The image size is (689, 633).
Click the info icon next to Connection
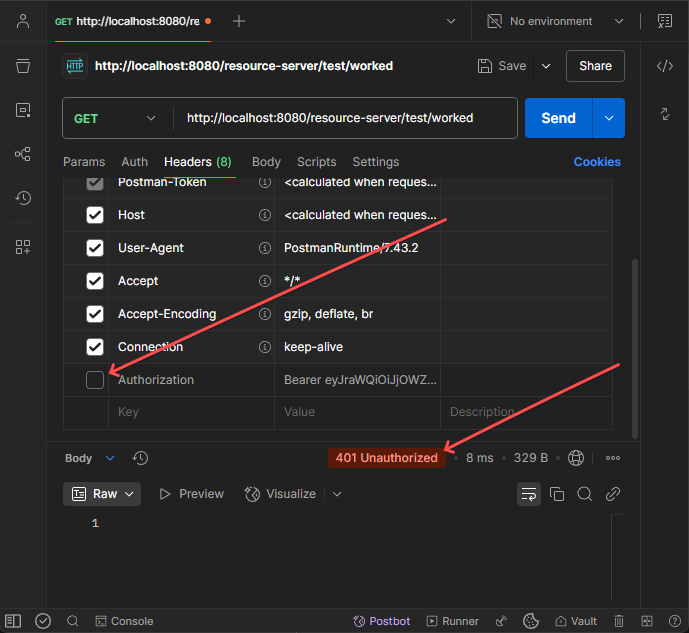(x=265, y=347)
